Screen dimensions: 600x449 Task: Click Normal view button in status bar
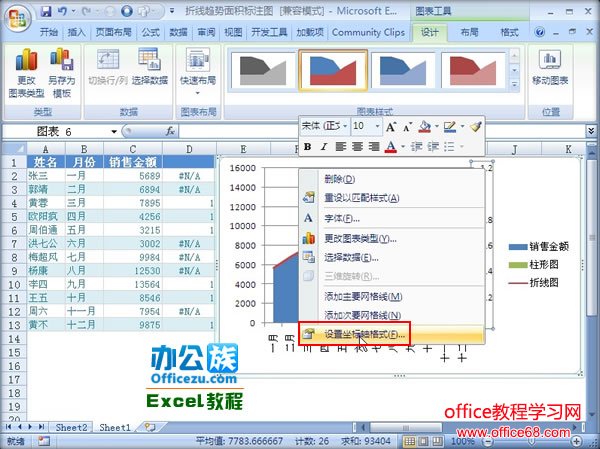(410, 441)
